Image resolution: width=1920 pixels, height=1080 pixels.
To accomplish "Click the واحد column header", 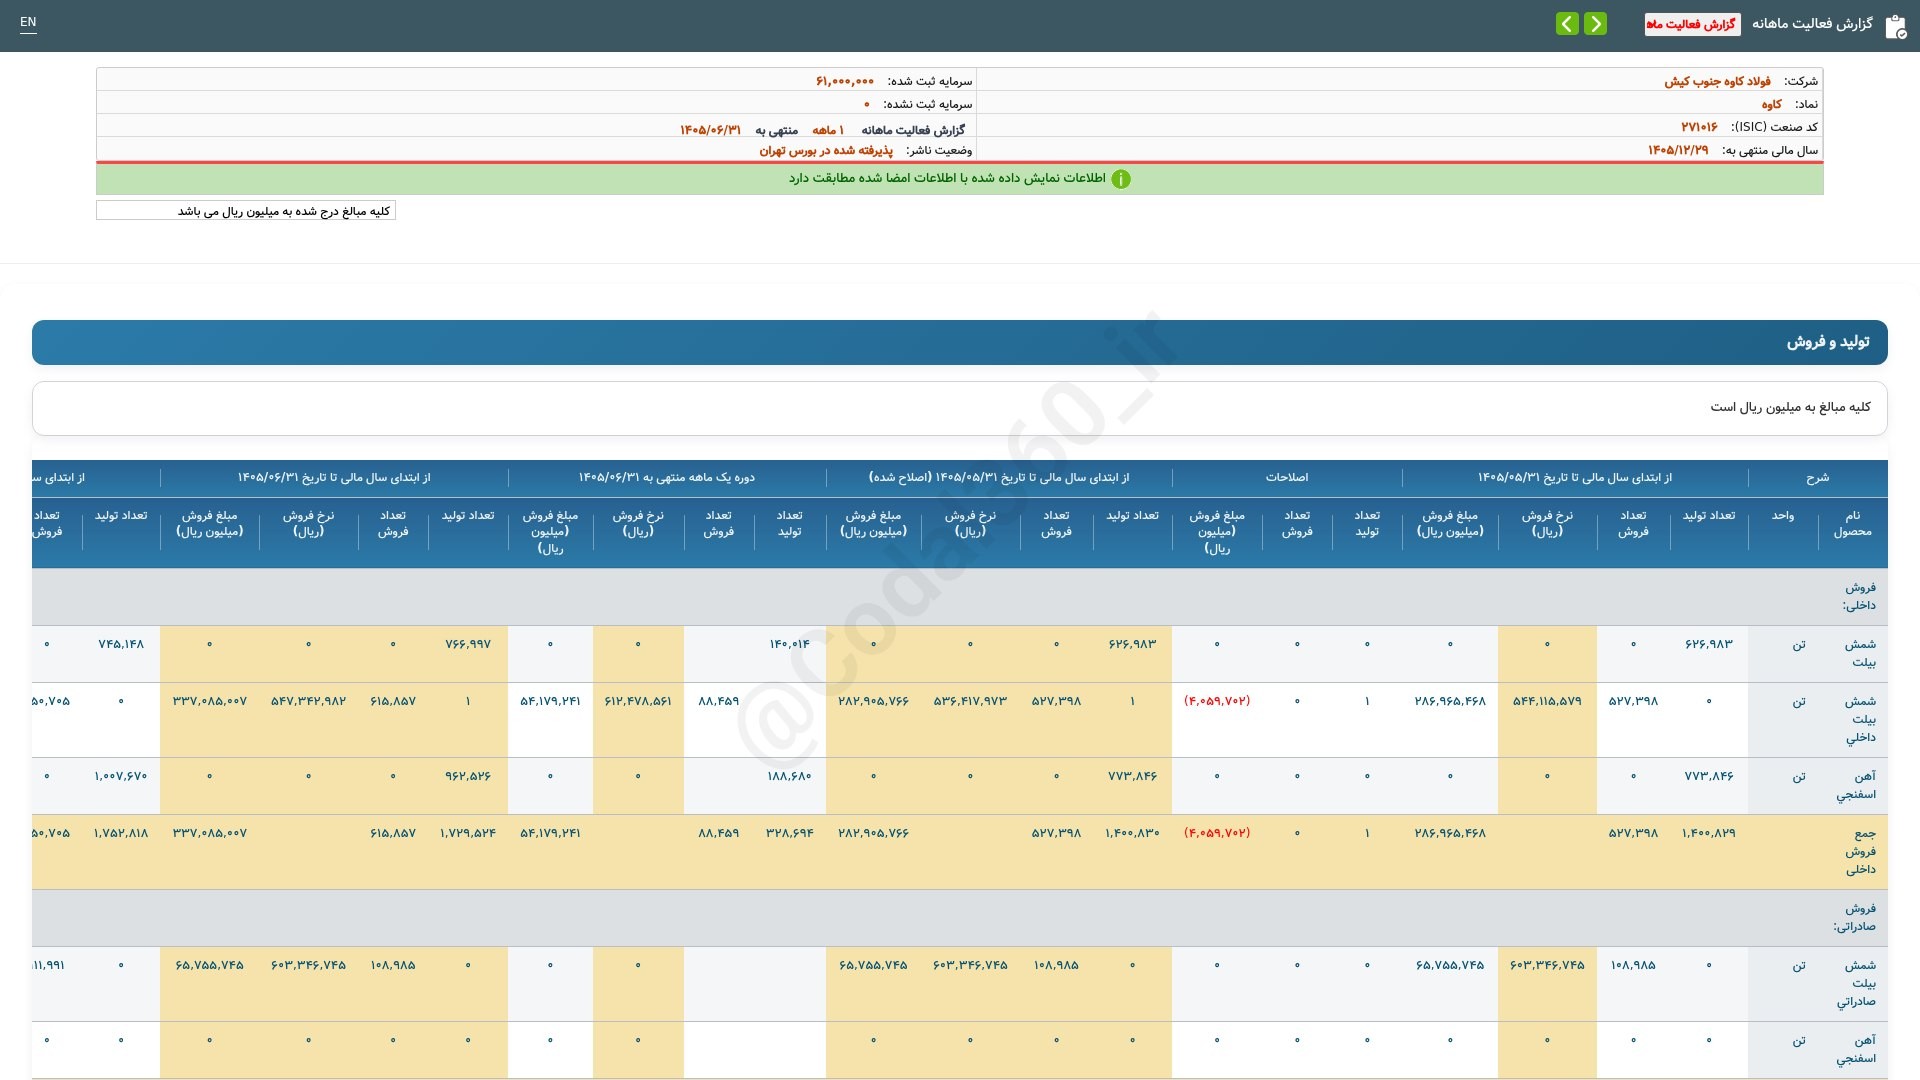I will click(x=1783, y=515).
